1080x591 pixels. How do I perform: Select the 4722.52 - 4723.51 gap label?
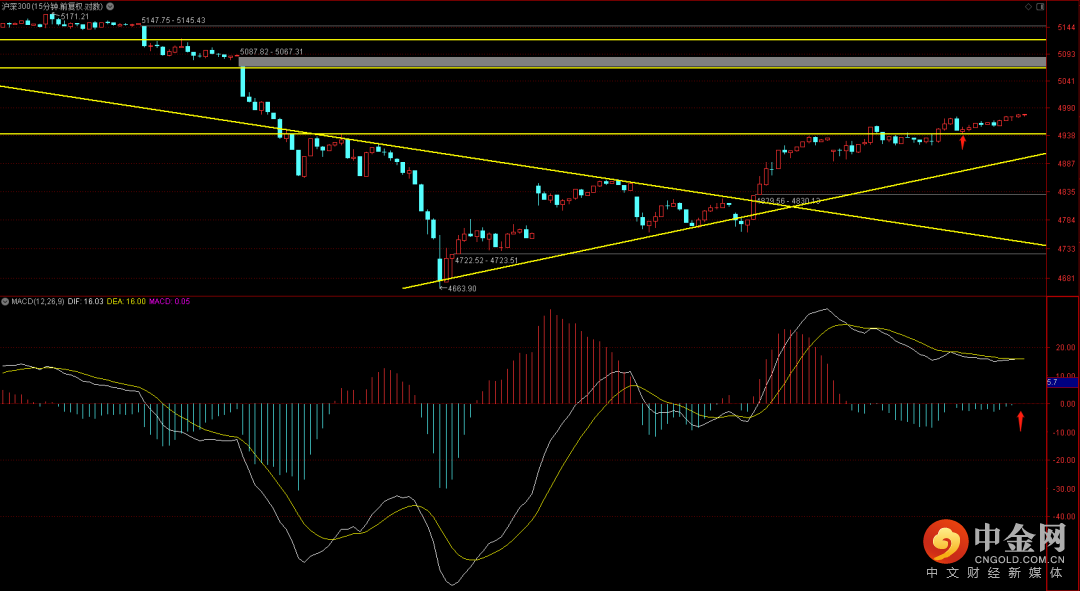486,260
